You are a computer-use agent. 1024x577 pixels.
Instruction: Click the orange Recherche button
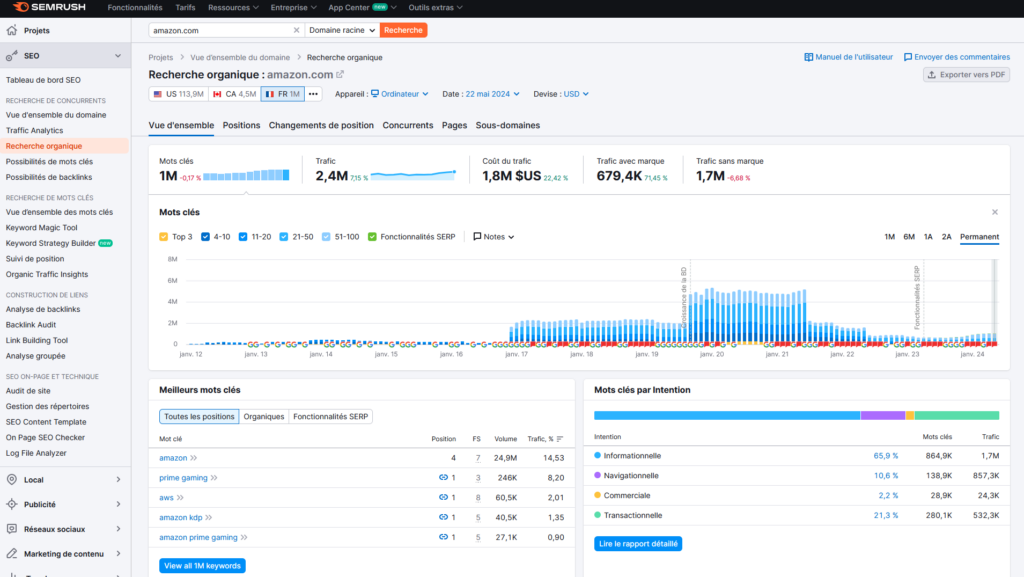(404, 30)
